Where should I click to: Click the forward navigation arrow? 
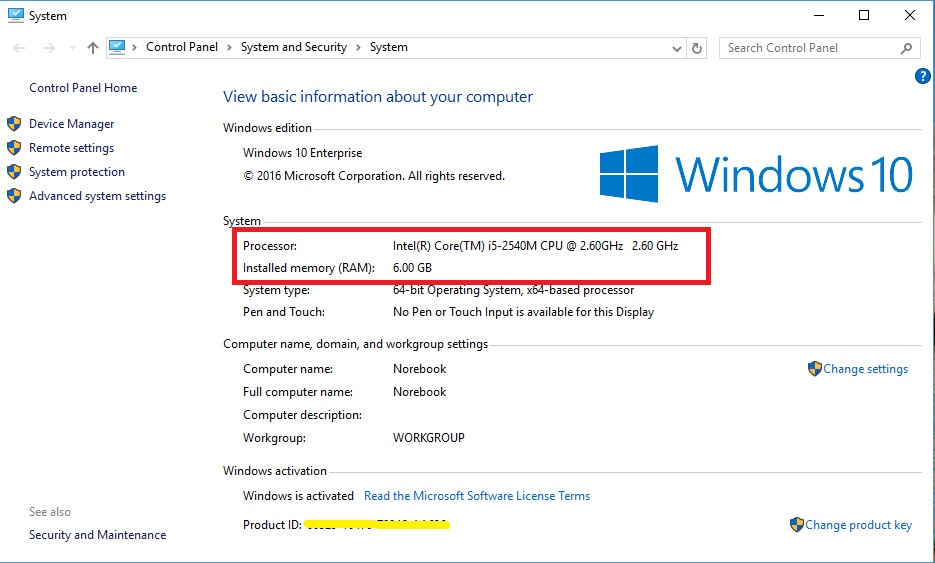(x=48, y=48)
